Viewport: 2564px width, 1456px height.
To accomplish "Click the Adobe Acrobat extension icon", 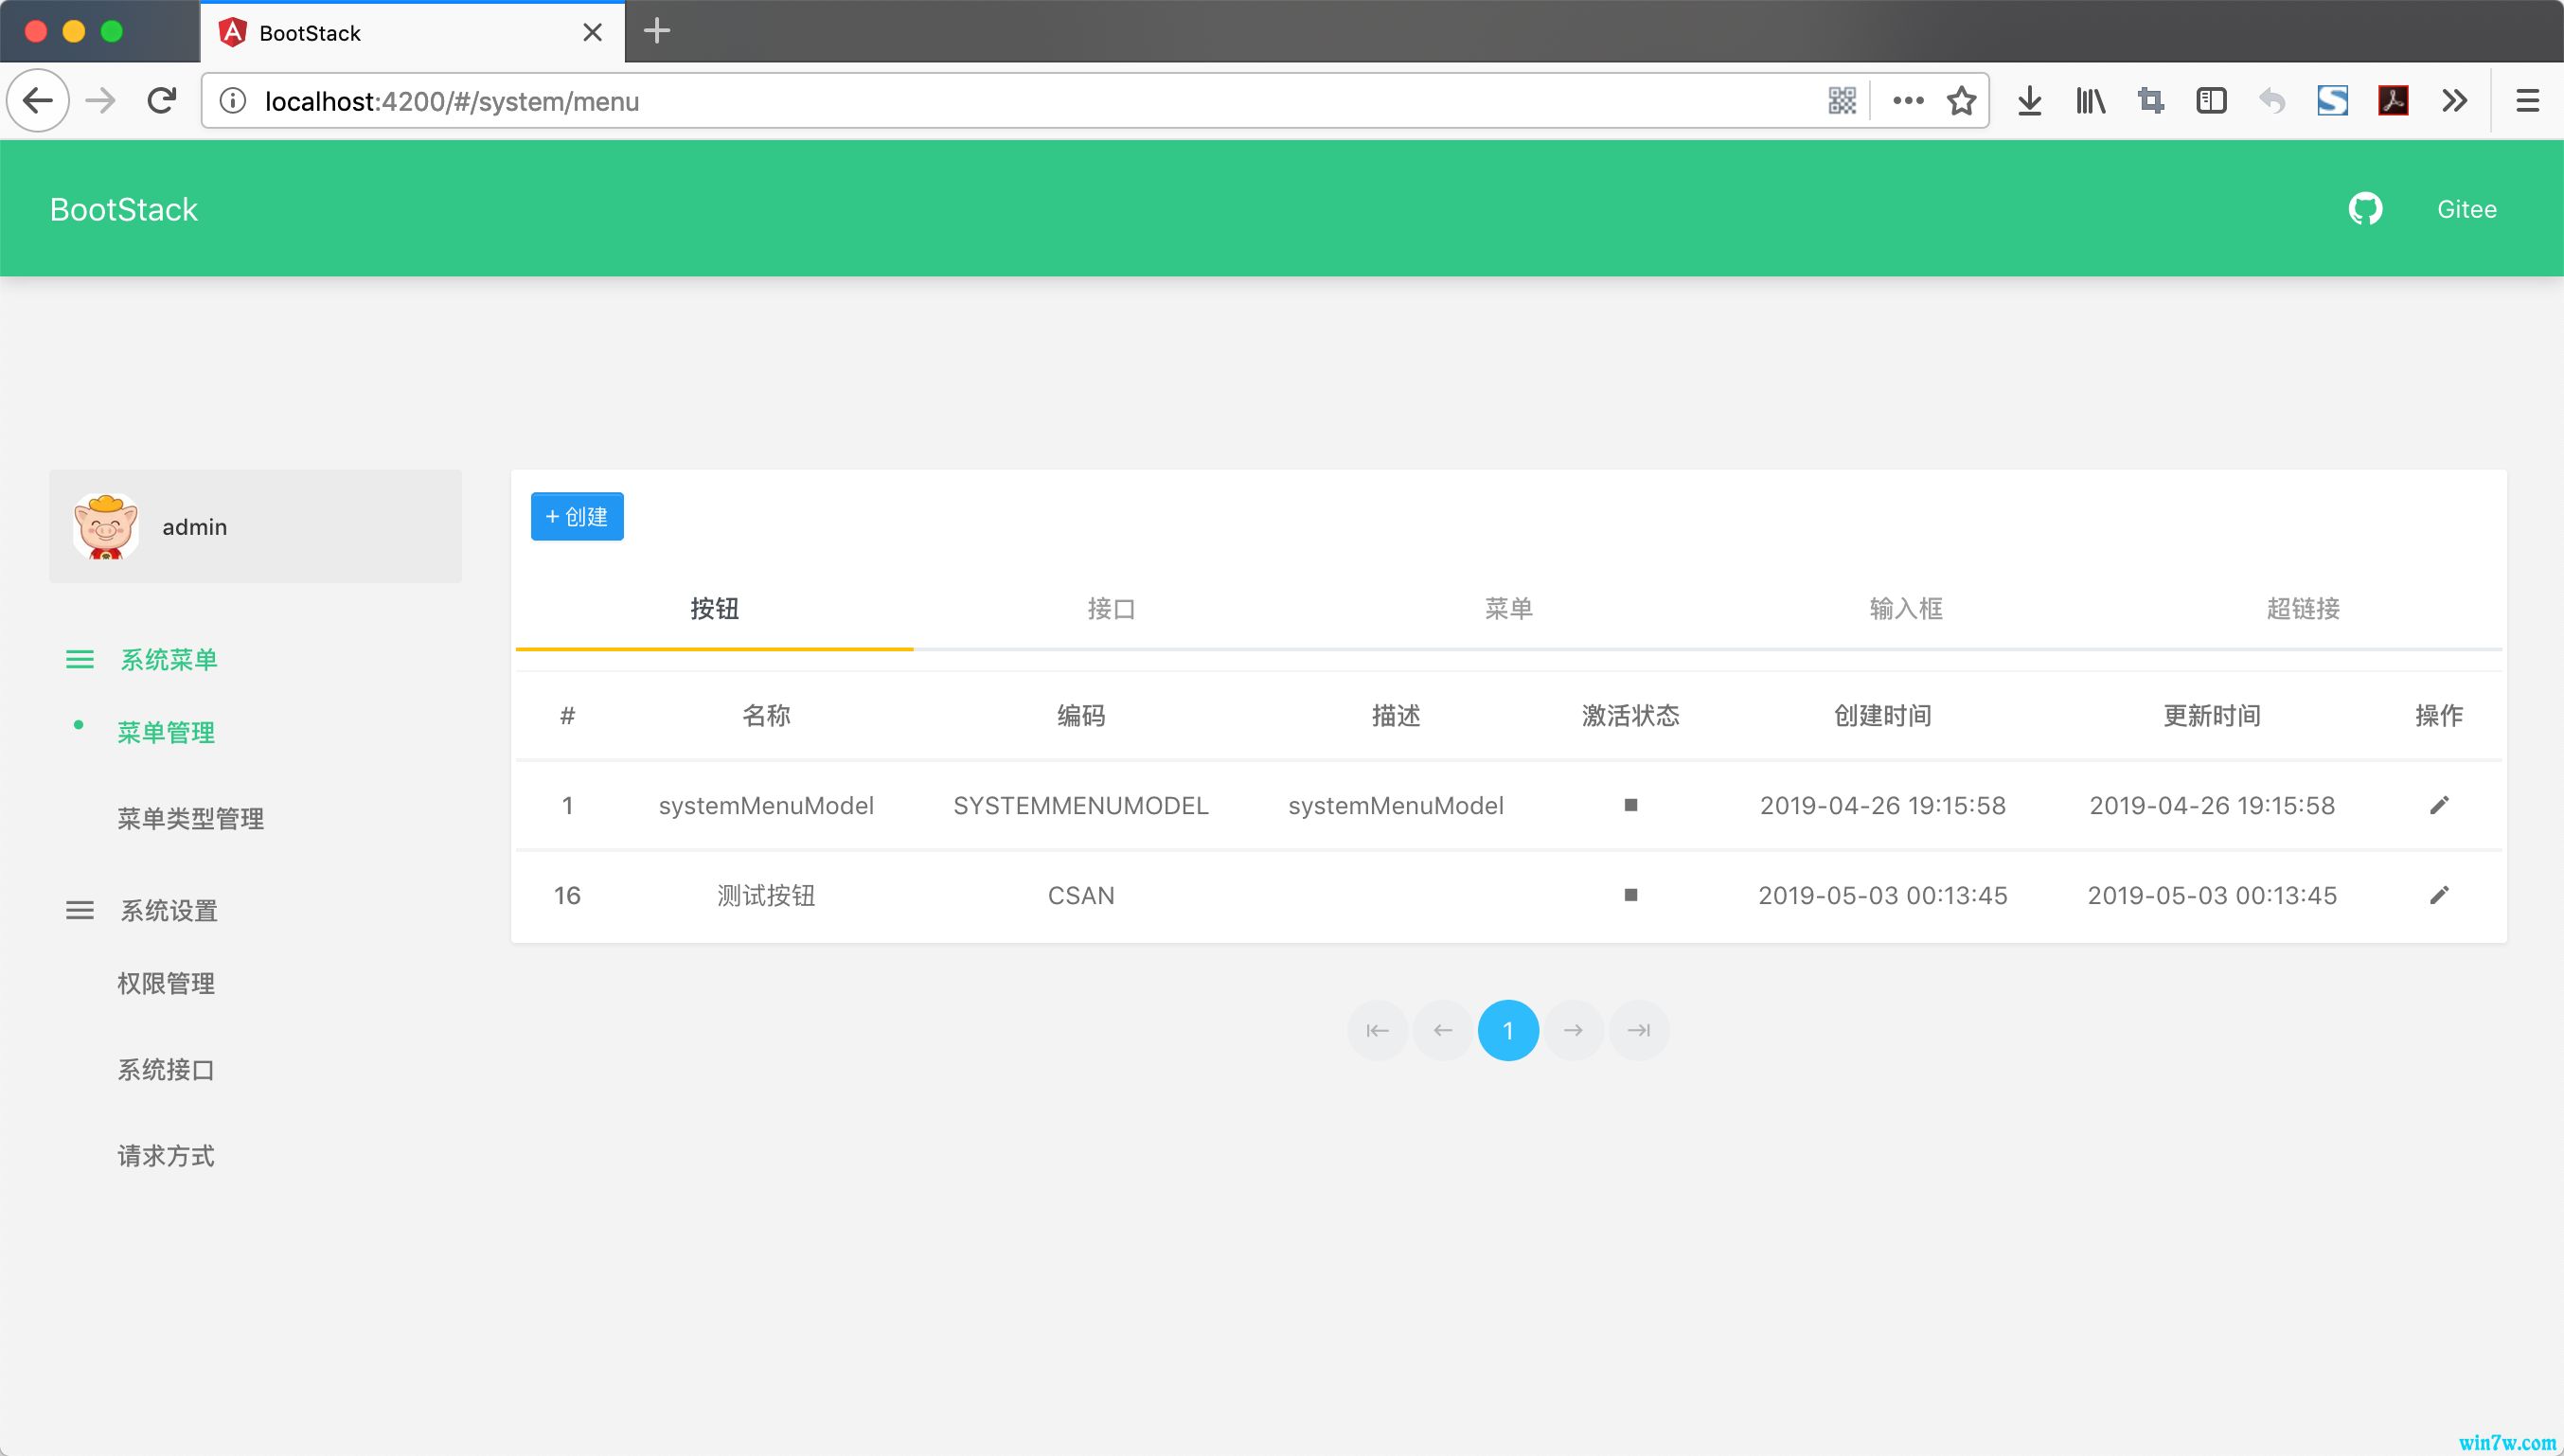I will (x=2393, y=100).
